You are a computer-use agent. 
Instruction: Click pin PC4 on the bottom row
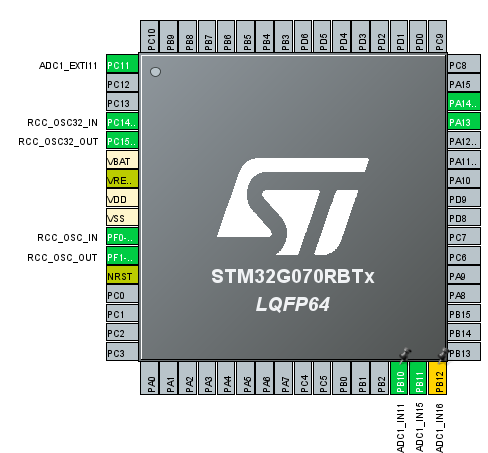[x=303, y=378]
